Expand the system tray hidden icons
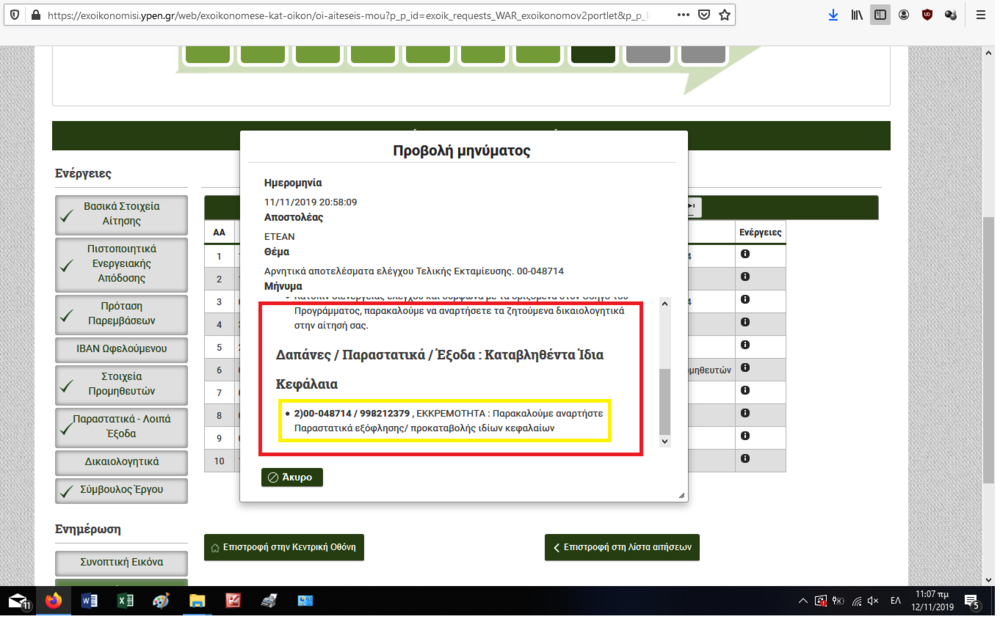 tap(802, 601)
